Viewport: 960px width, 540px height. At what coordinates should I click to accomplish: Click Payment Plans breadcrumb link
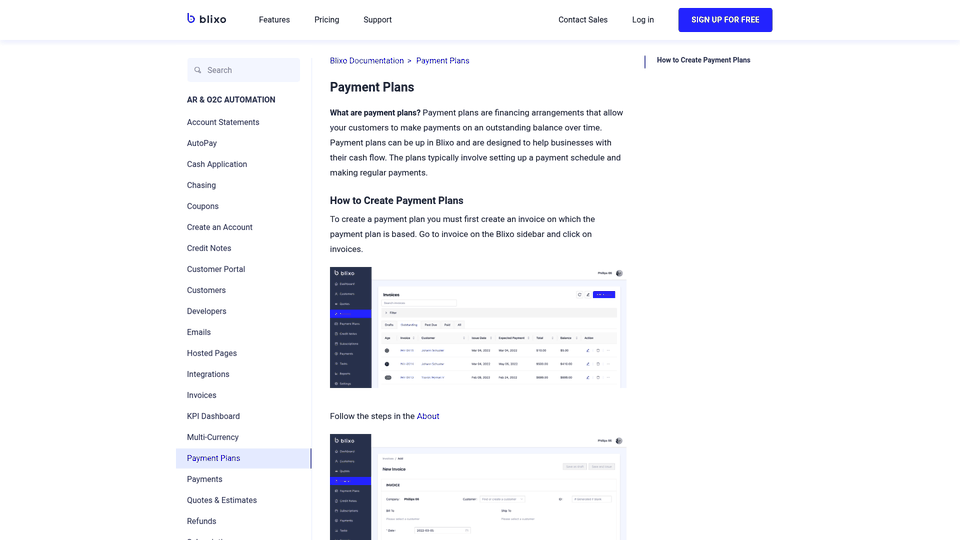pos(443,61)
